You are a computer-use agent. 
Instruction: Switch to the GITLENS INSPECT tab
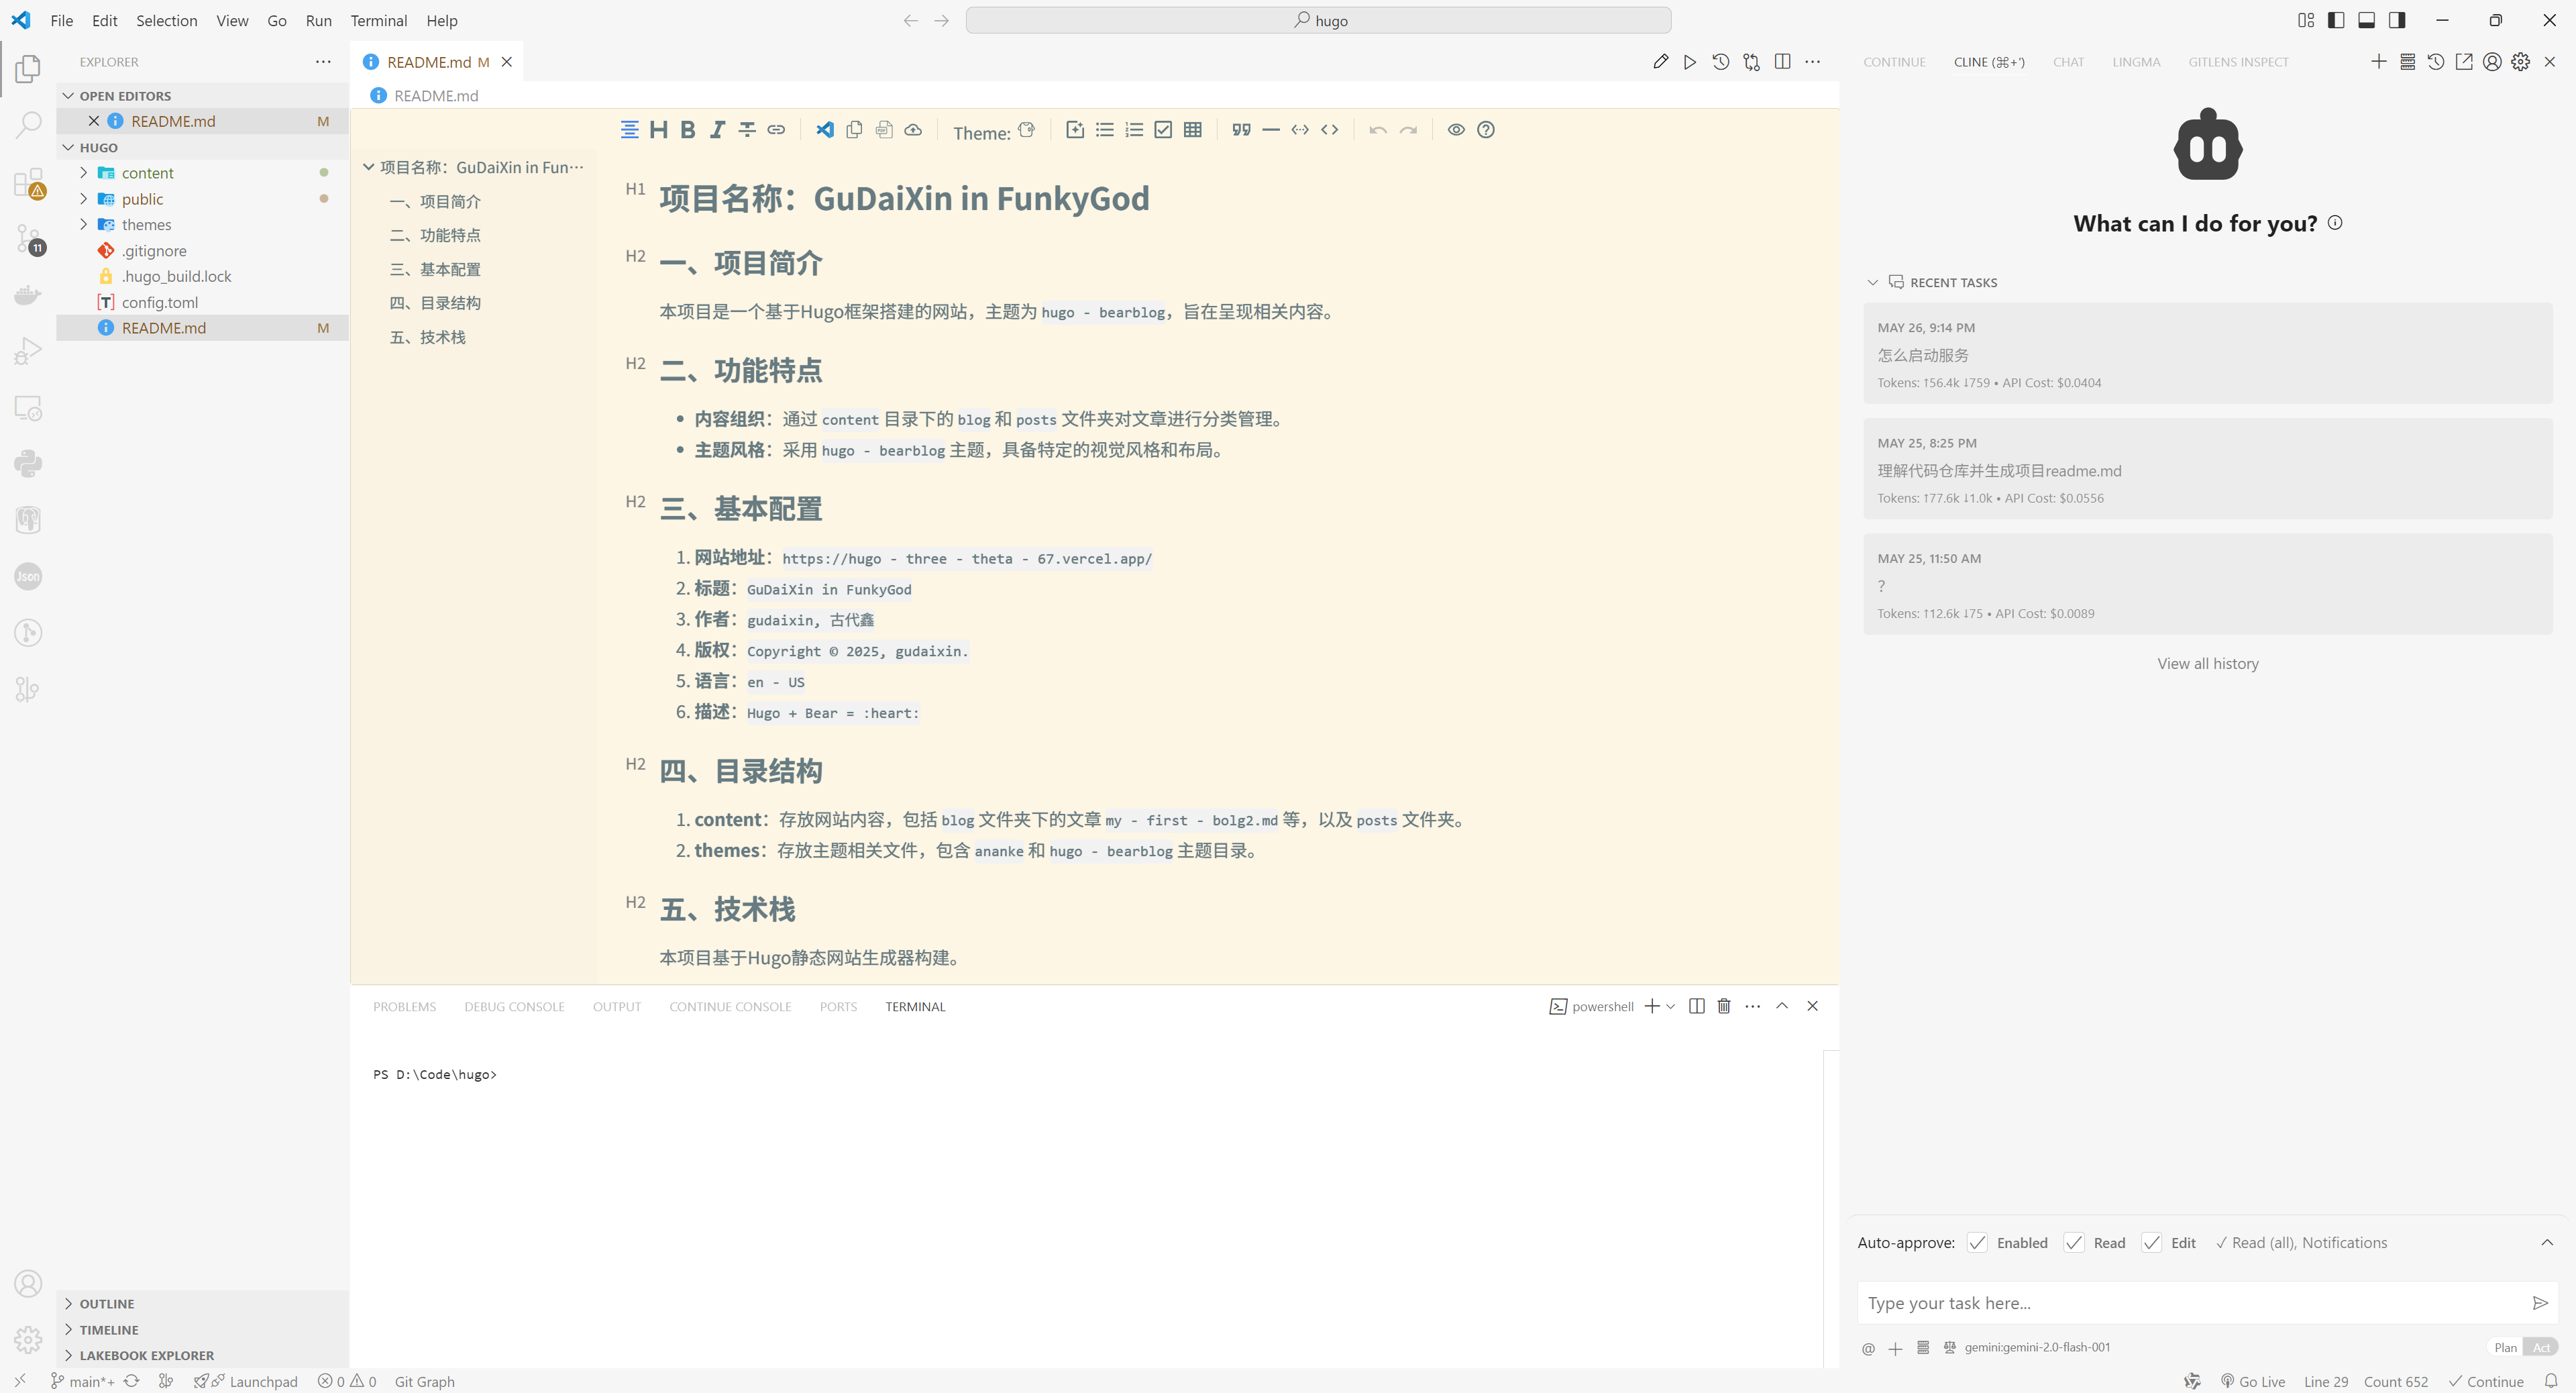tap(2238, 62)
